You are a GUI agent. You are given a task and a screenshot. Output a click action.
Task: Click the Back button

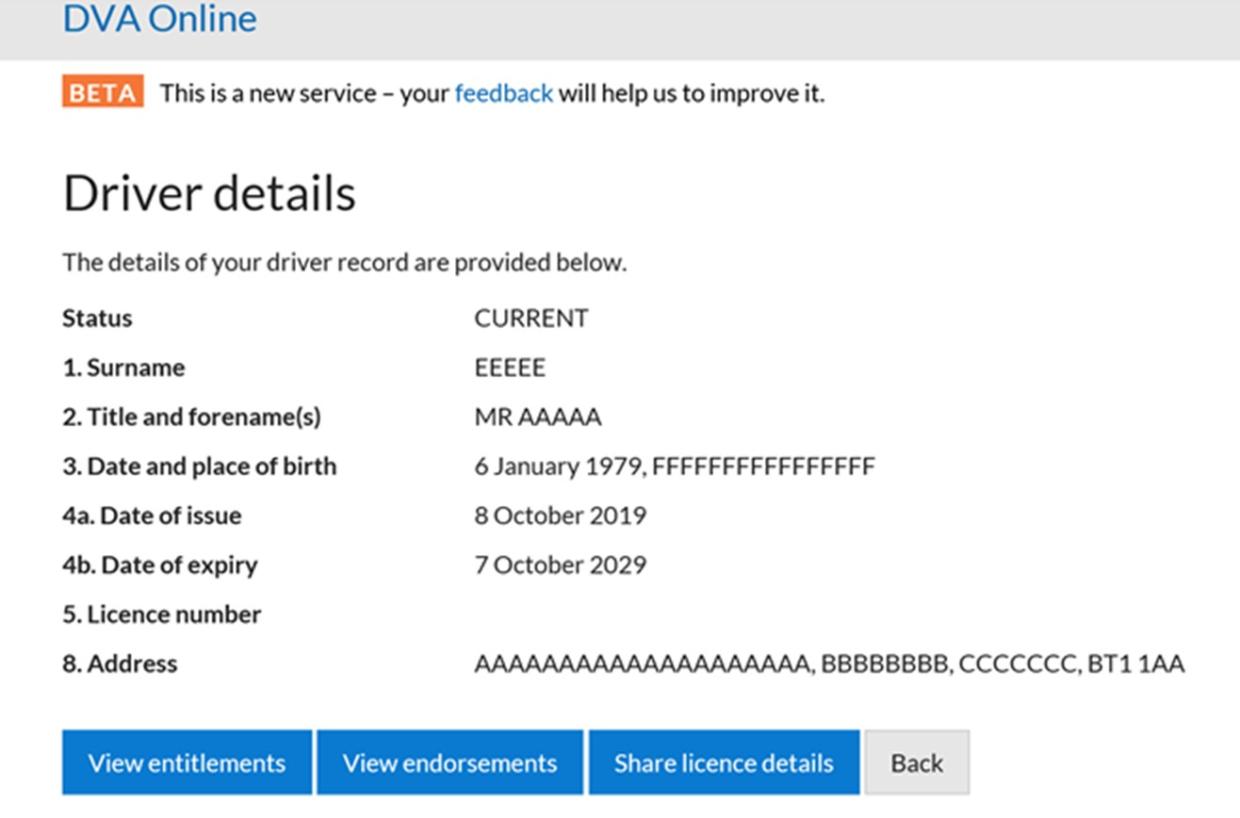click(916, 762)
